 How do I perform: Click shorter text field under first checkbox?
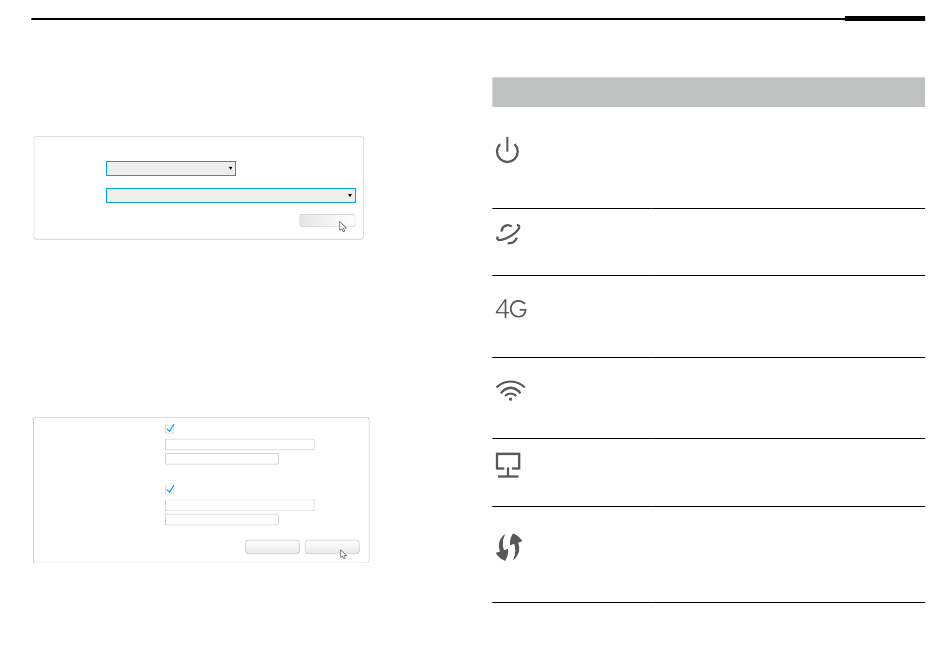pos(221,459)
